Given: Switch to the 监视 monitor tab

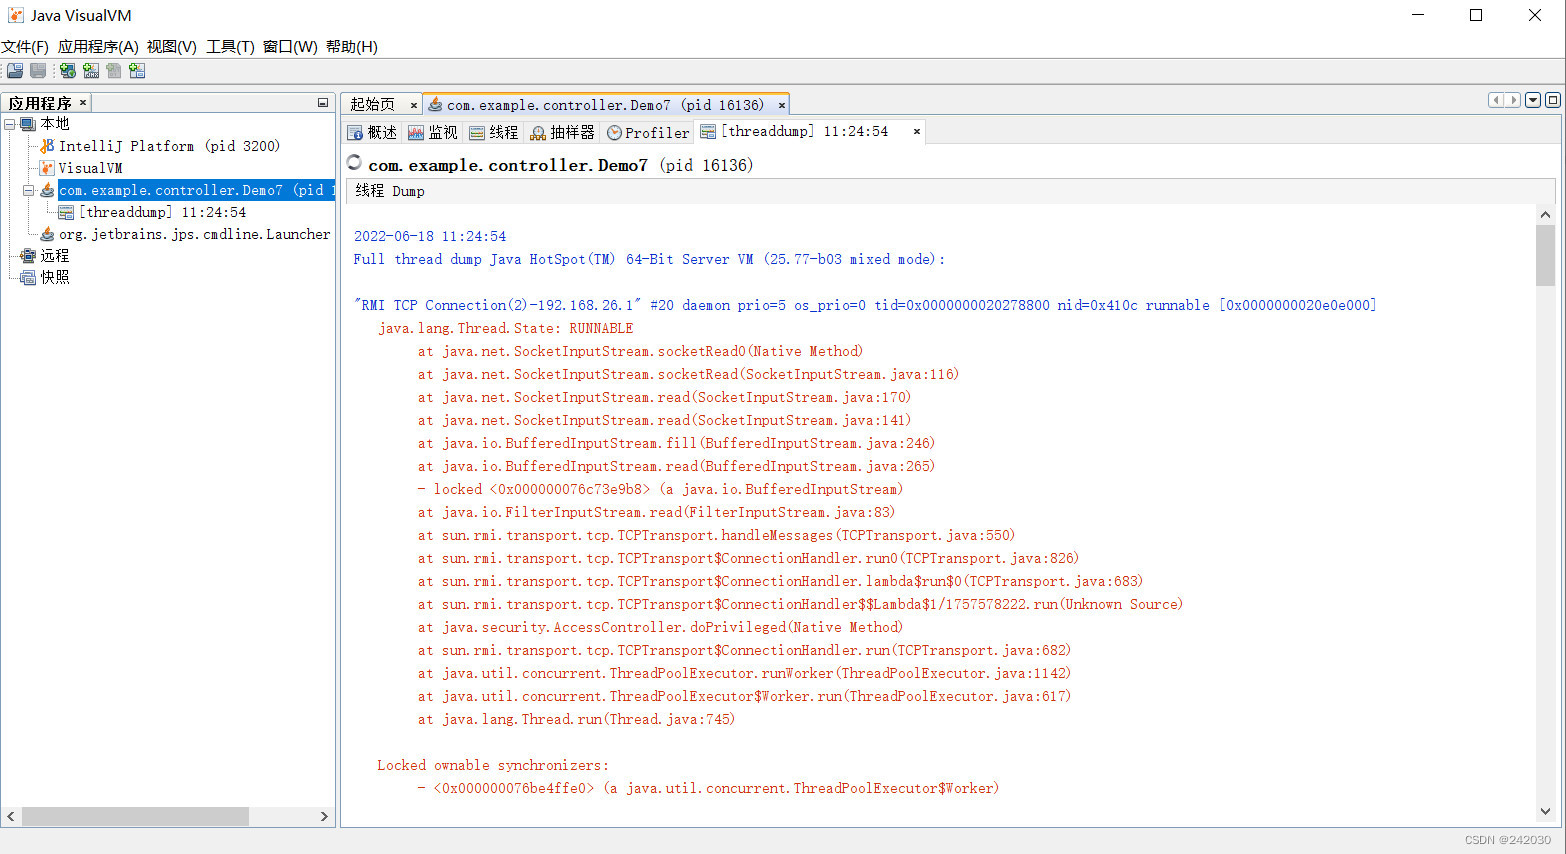Looking at the screenshot, I should [x=433, y=132].
